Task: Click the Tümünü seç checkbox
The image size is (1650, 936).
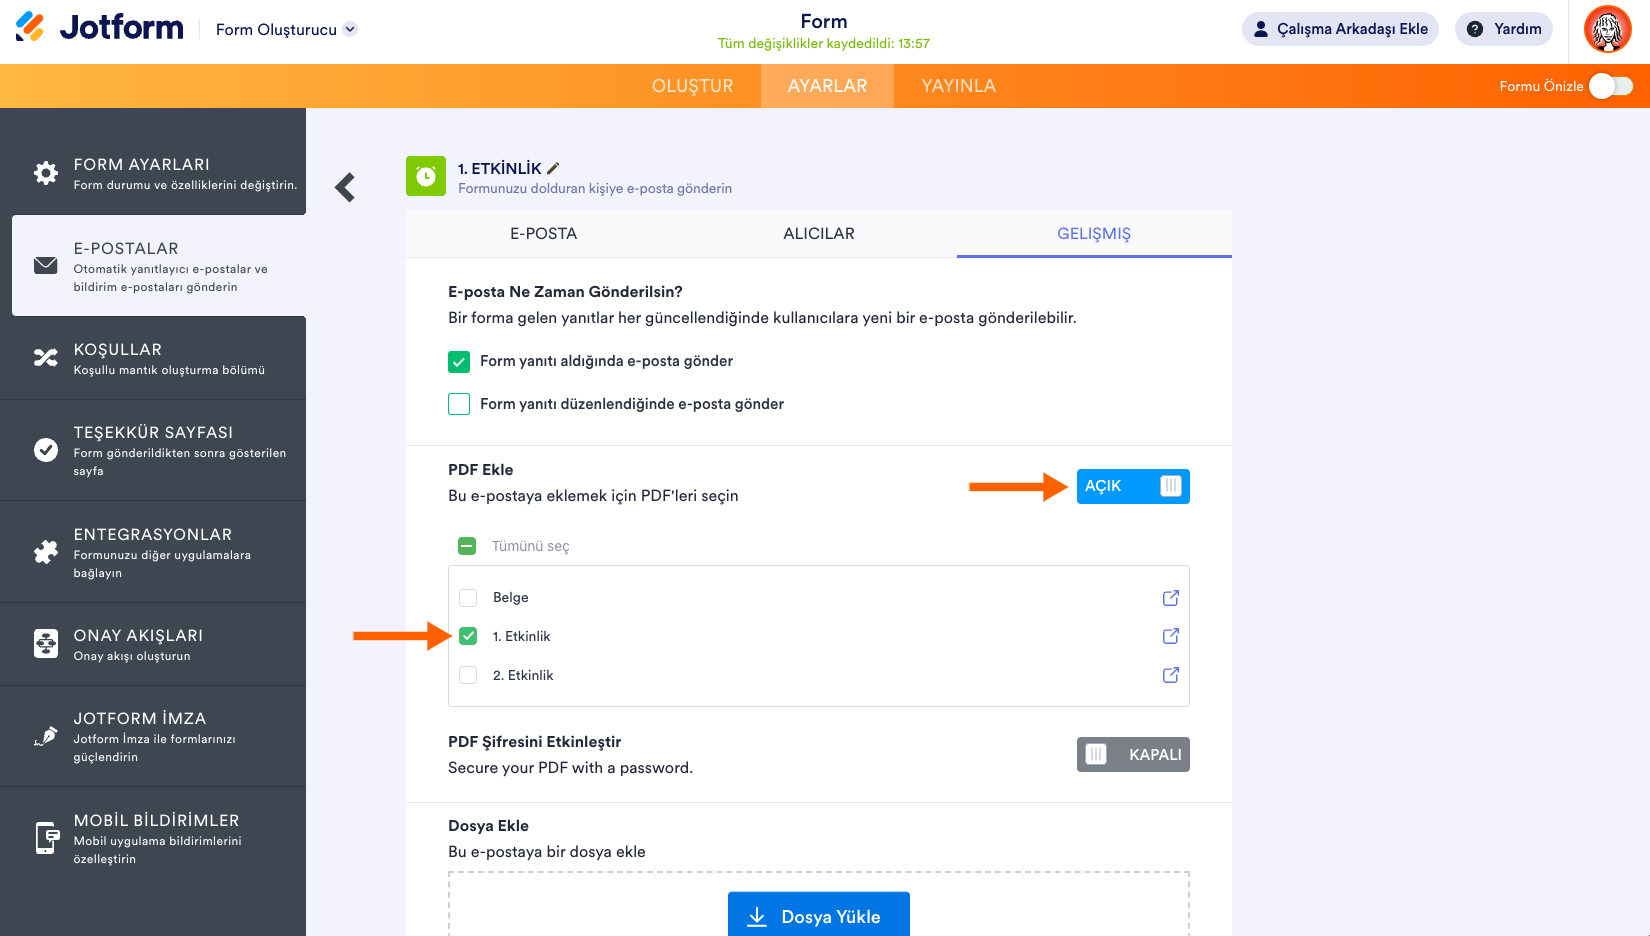Action: (467, 546)
